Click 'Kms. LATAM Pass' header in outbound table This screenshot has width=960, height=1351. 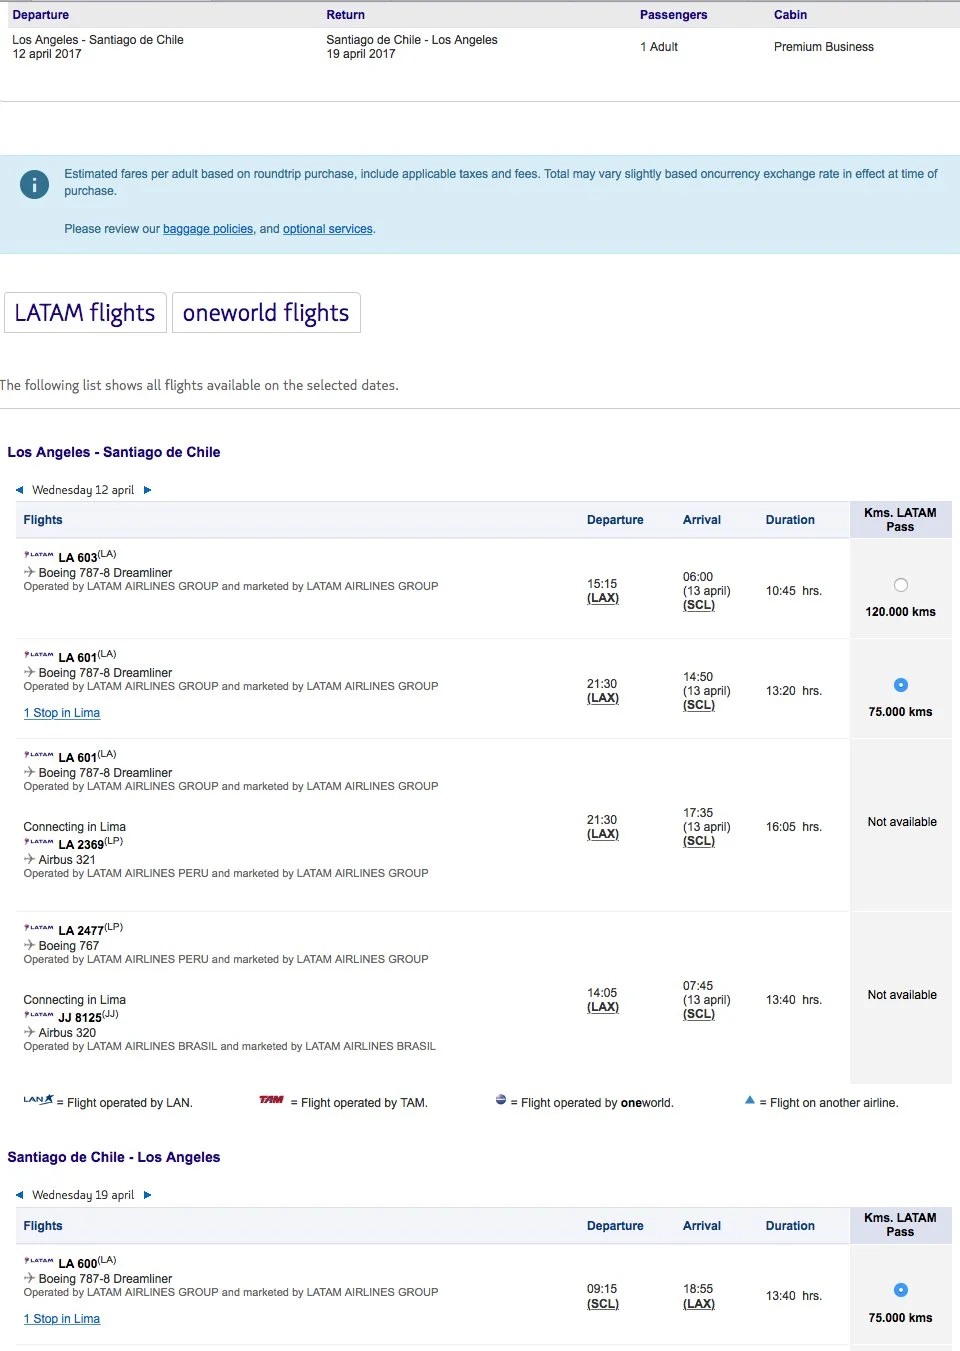(900, 520)
